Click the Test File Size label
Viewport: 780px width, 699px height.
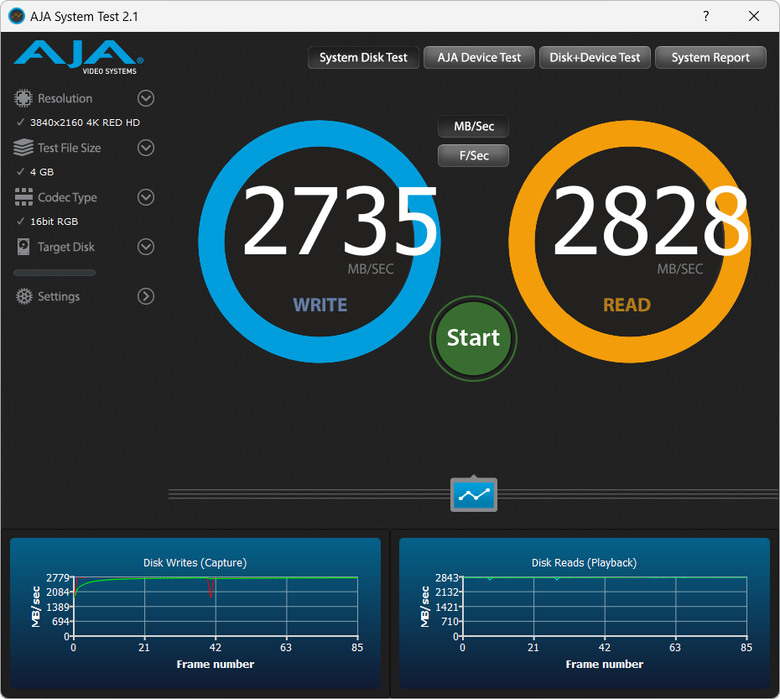[x=69, y=148]
